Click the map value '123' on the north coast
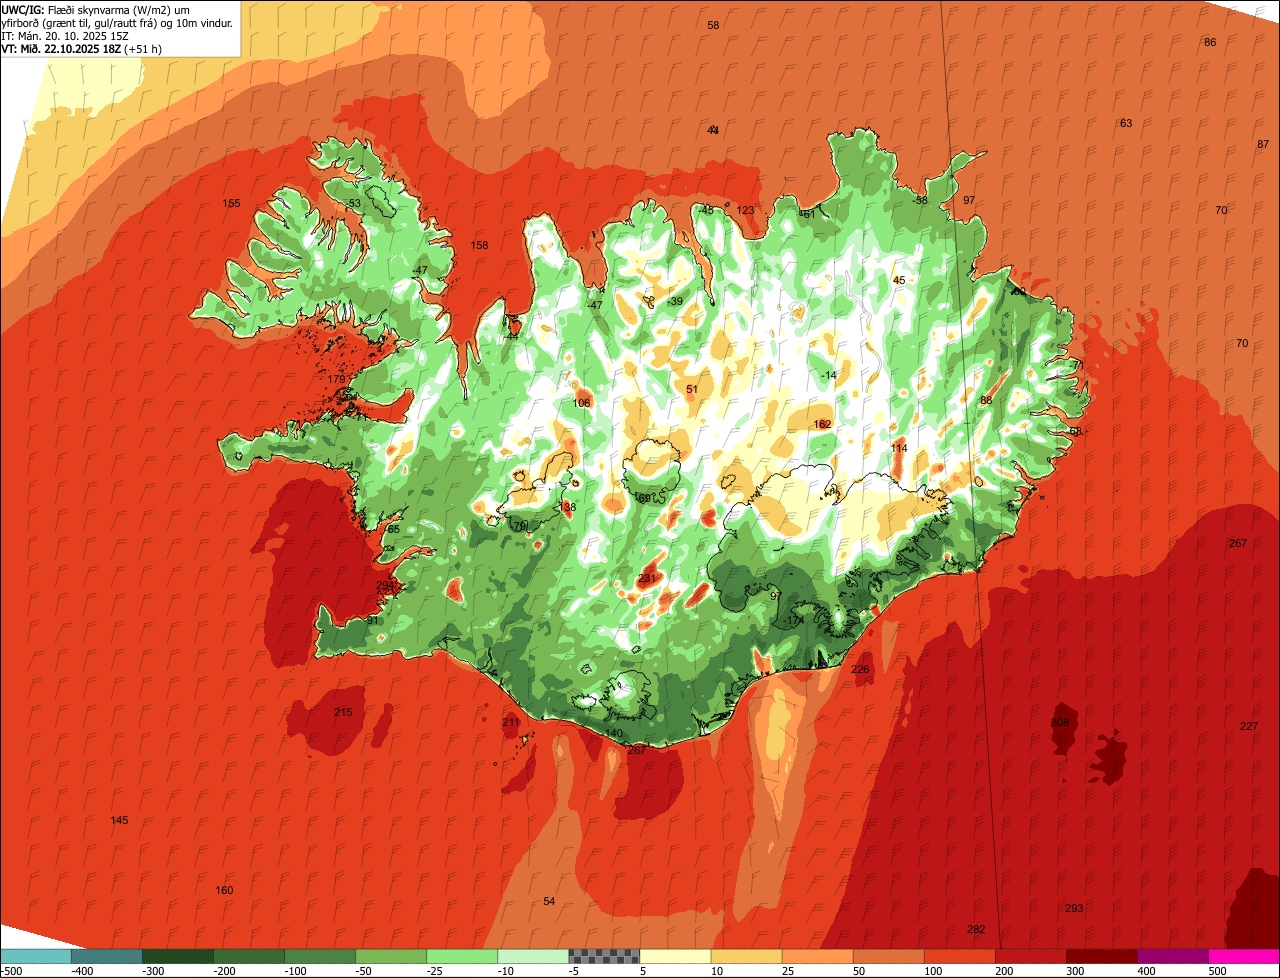 tap(745, 210)
